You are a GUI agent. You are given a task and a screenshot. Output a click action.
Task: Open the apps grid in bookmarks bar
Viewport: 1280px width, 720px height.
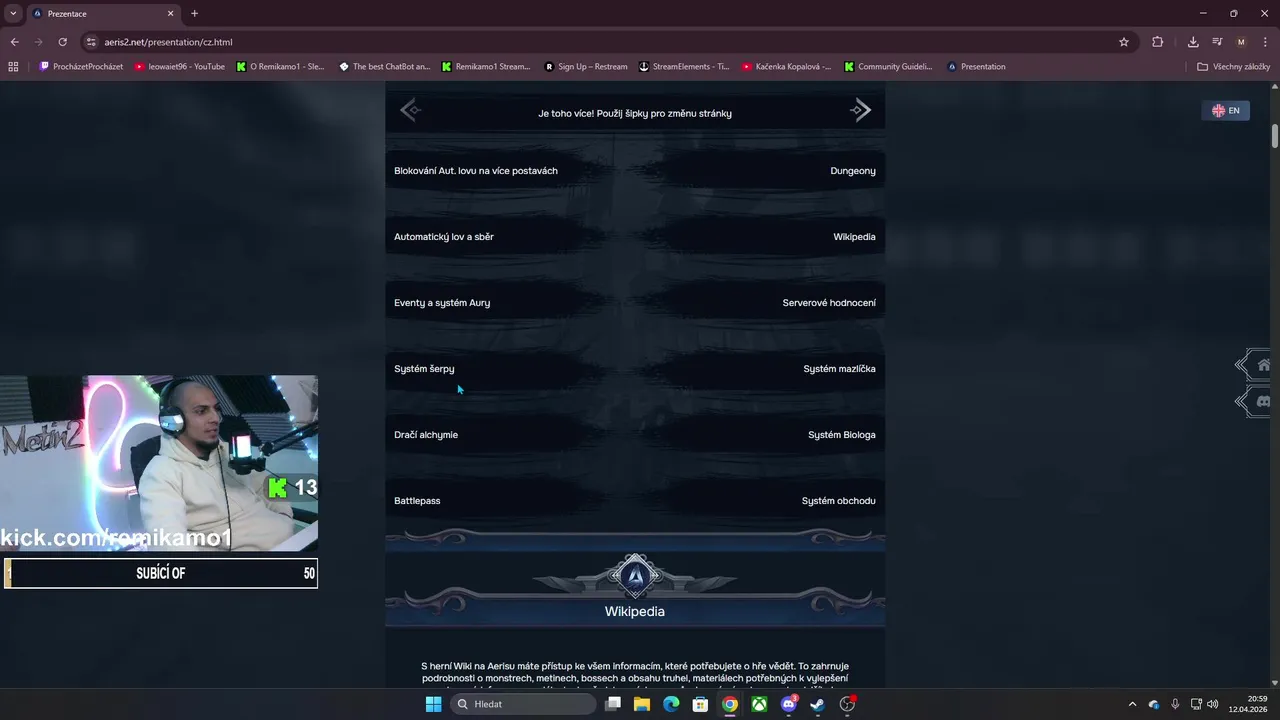click(x=13, y=67)
